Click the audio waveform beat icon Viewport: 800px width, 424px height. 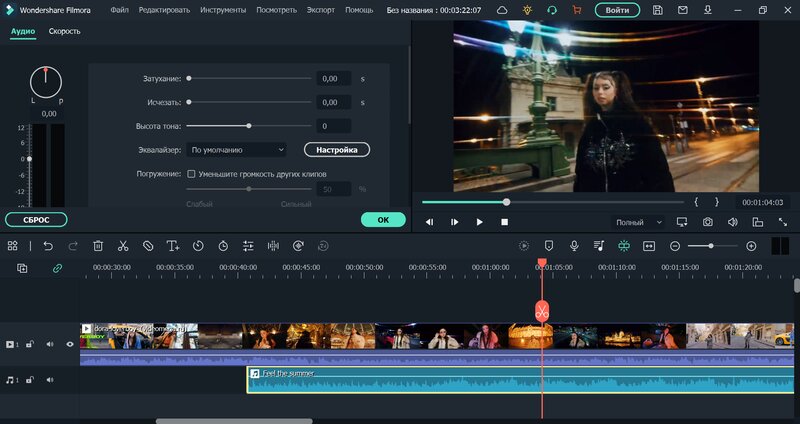pyautogui.click(x=273, y=246)
